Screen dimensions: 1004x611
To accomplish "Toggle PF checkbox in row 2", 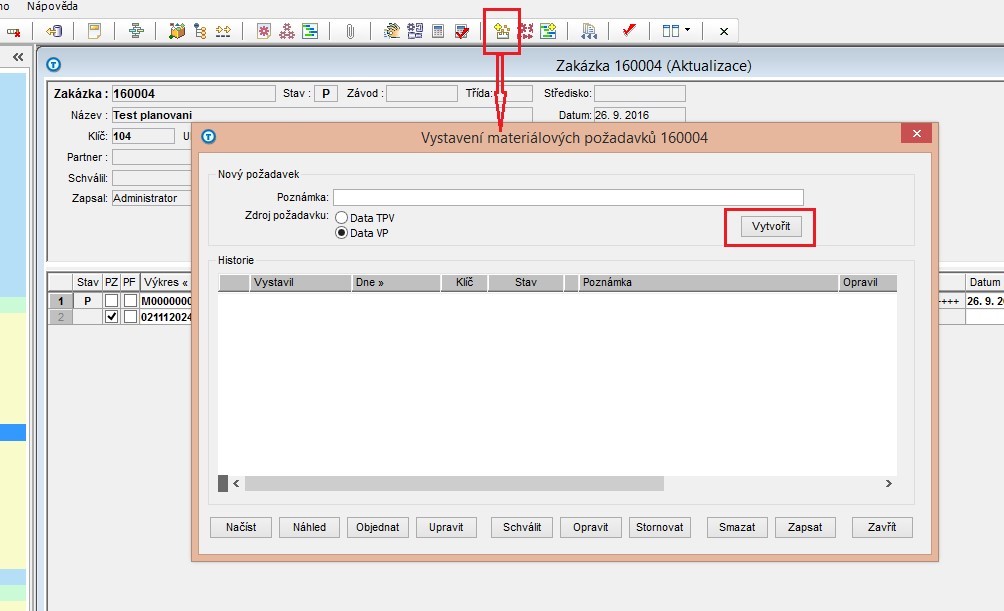I will click(x=130, y=316).
